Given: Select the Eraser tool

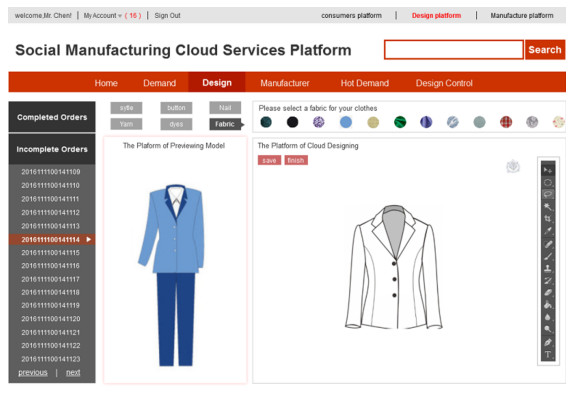Looking at the screenshot, I should (x=548, y=292).
